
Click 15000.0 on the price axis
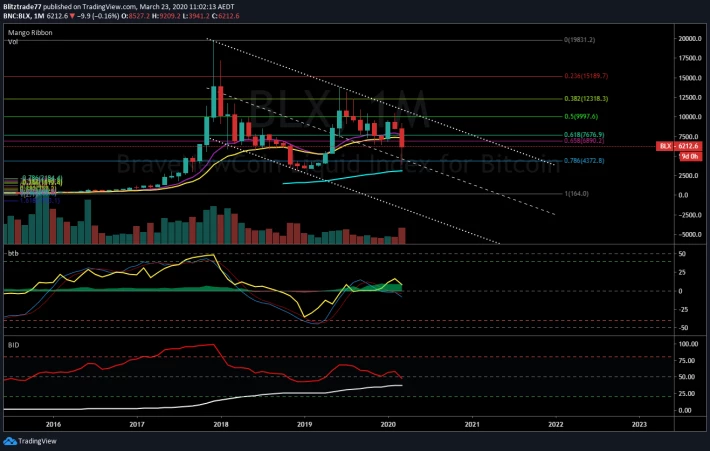[x=690, y=78]
